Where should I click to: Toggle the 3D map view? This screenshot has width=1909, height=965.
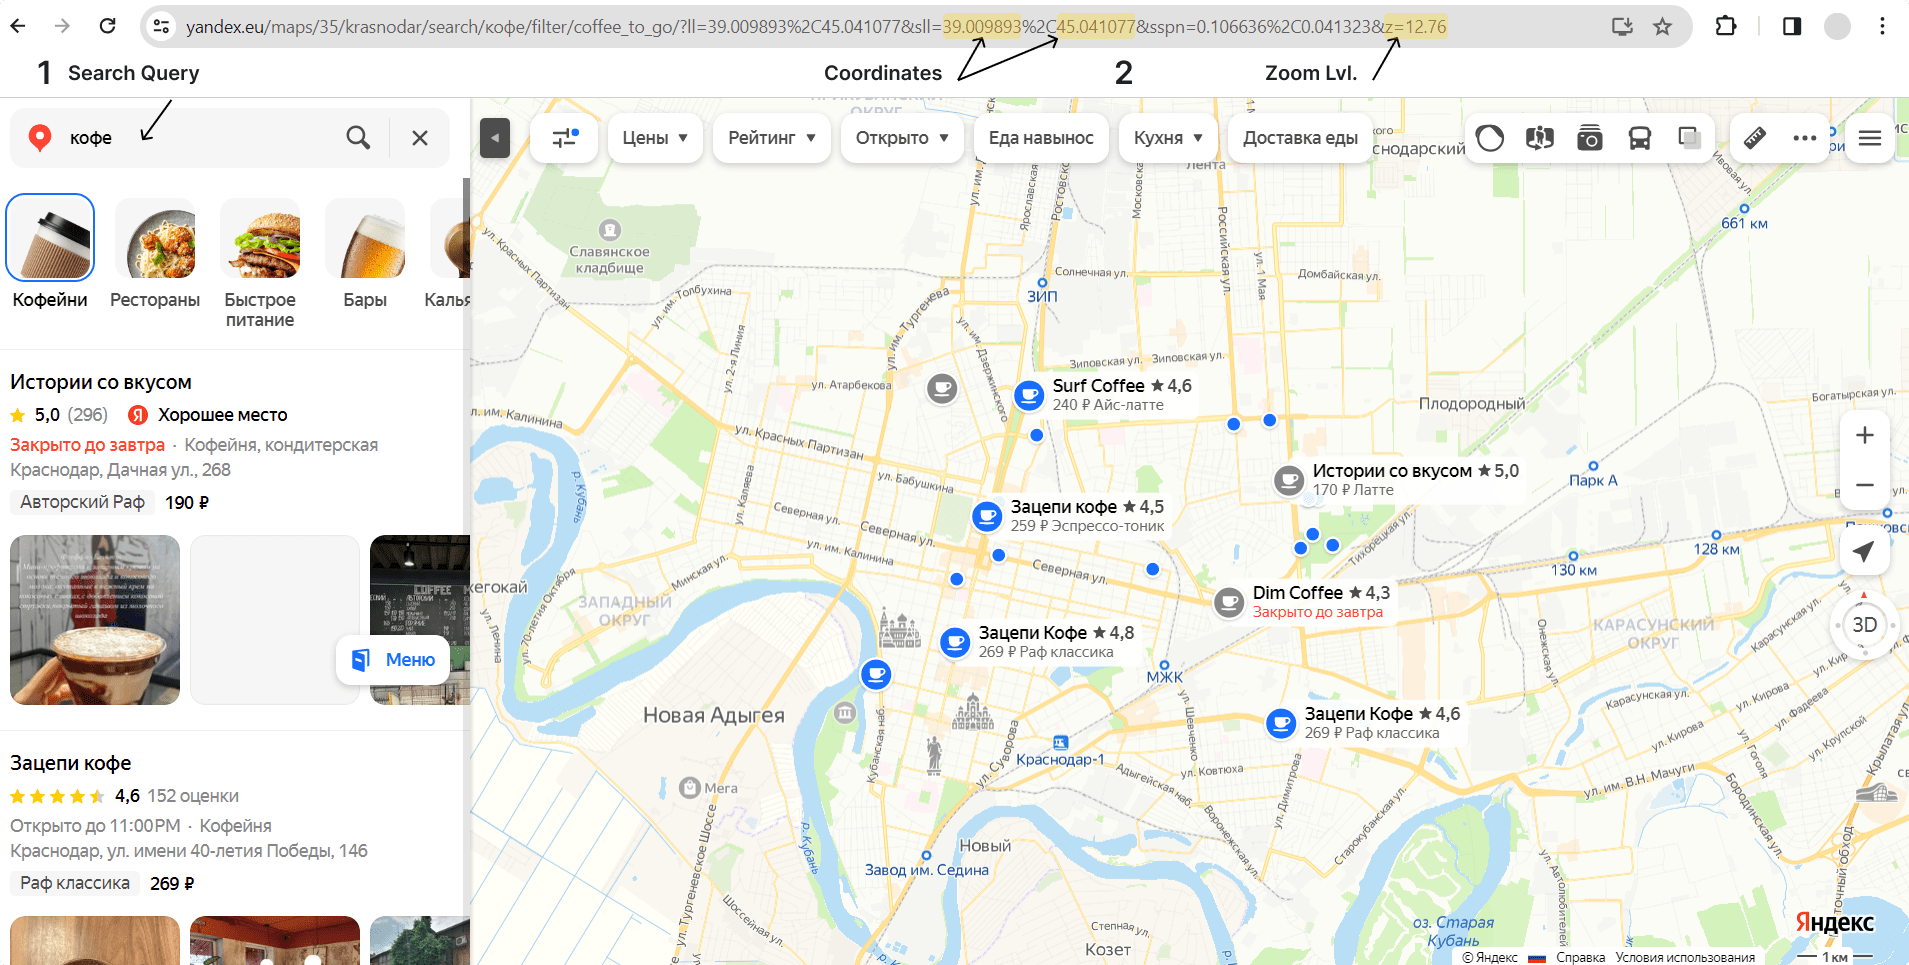(1864, 625)
